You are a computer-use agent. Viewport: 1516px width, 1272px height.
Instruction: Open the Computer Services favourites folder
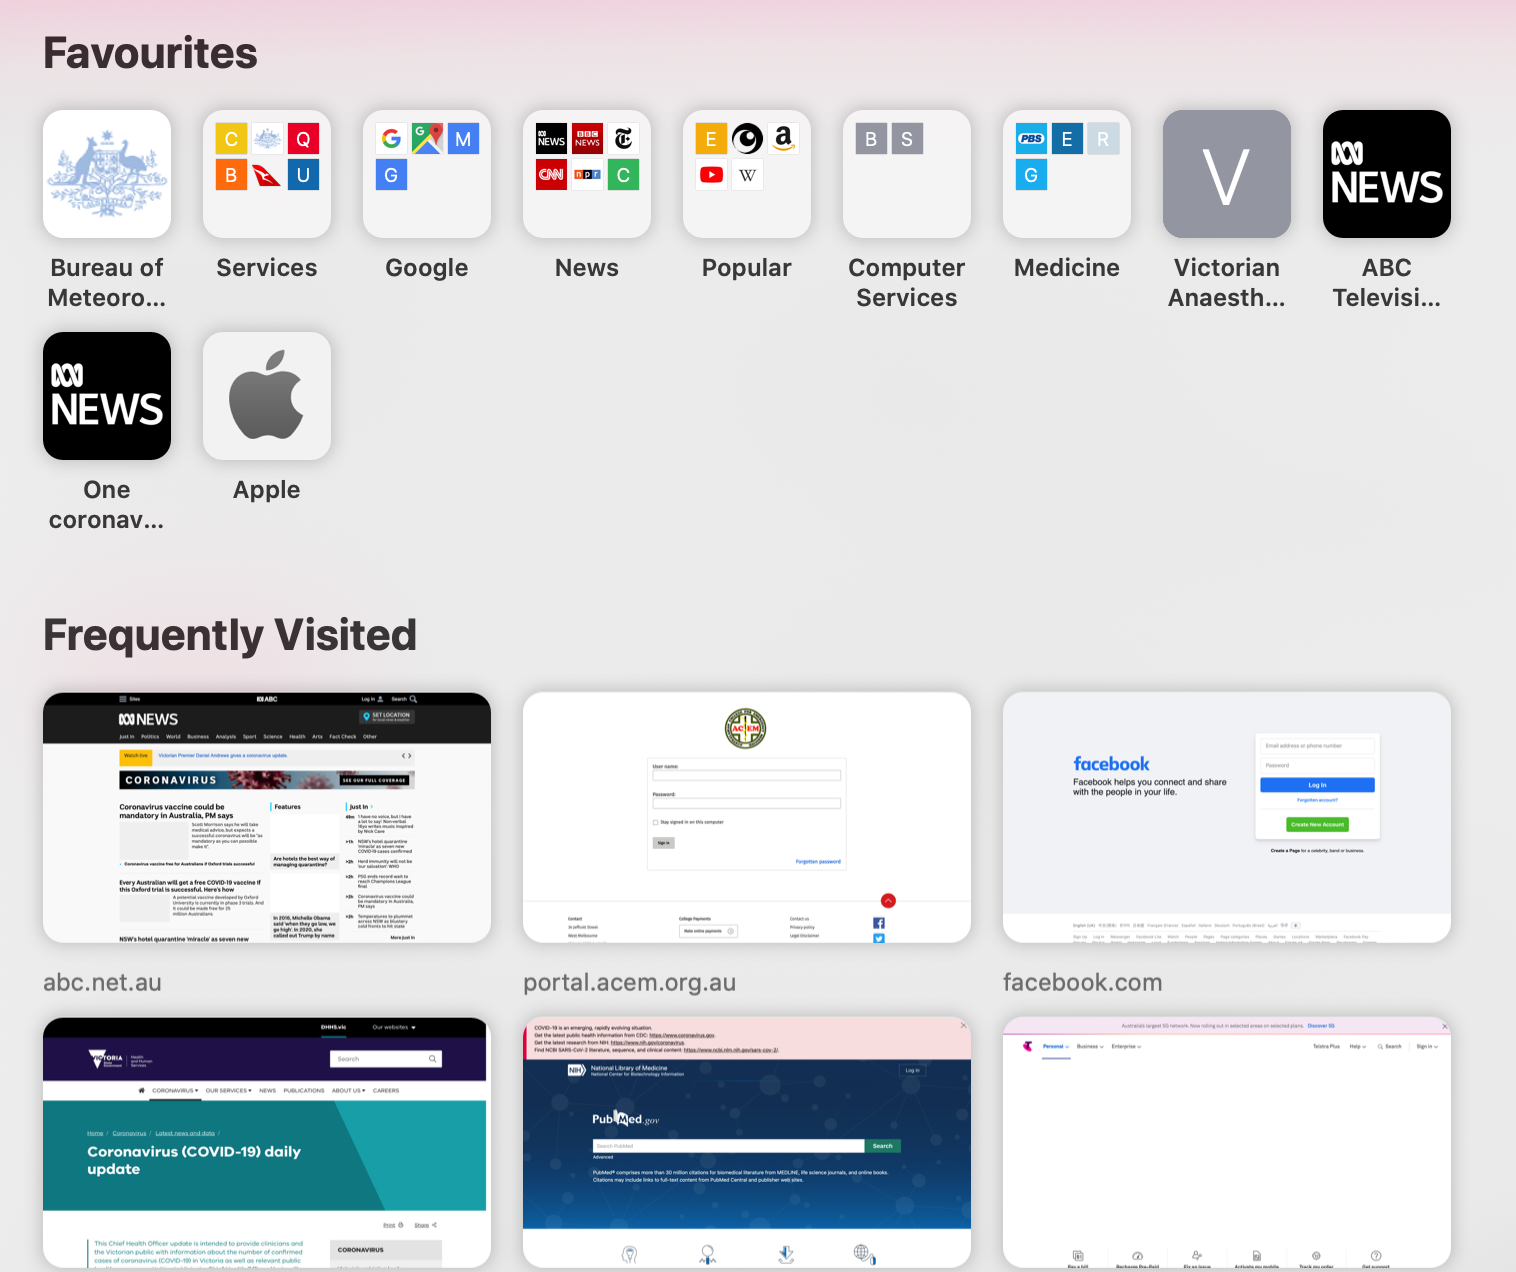[907, 174]
